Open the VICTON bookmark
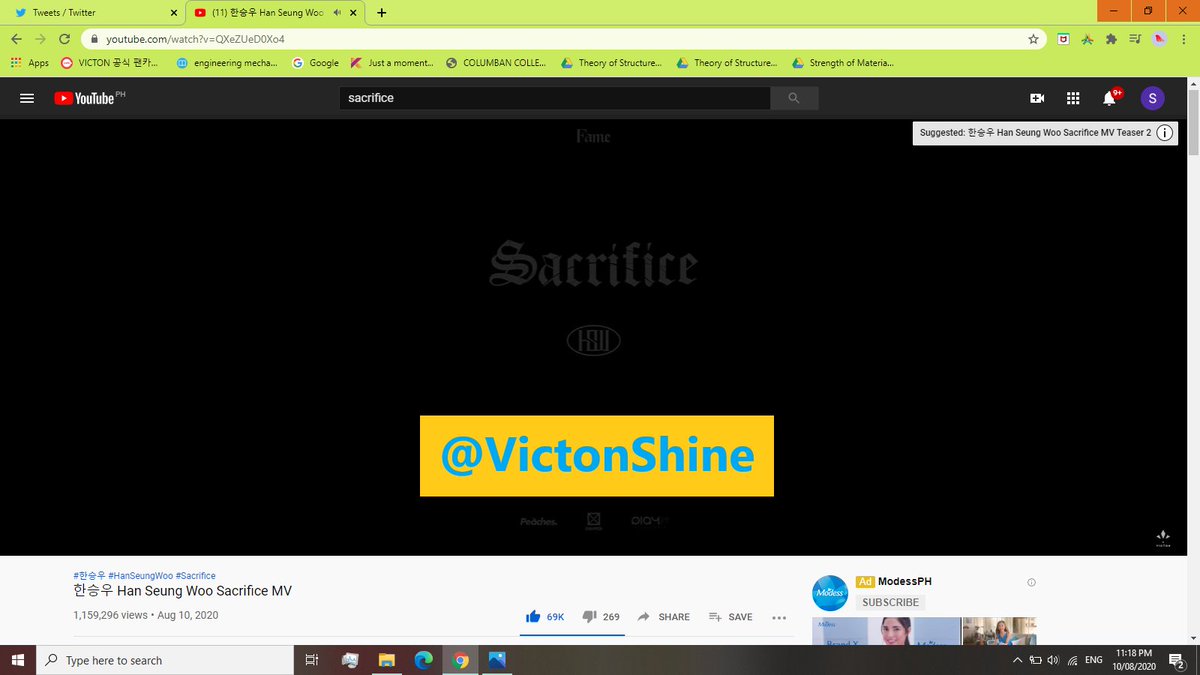The height and width of the screenshot is (675, 1200). coord(110,63)
